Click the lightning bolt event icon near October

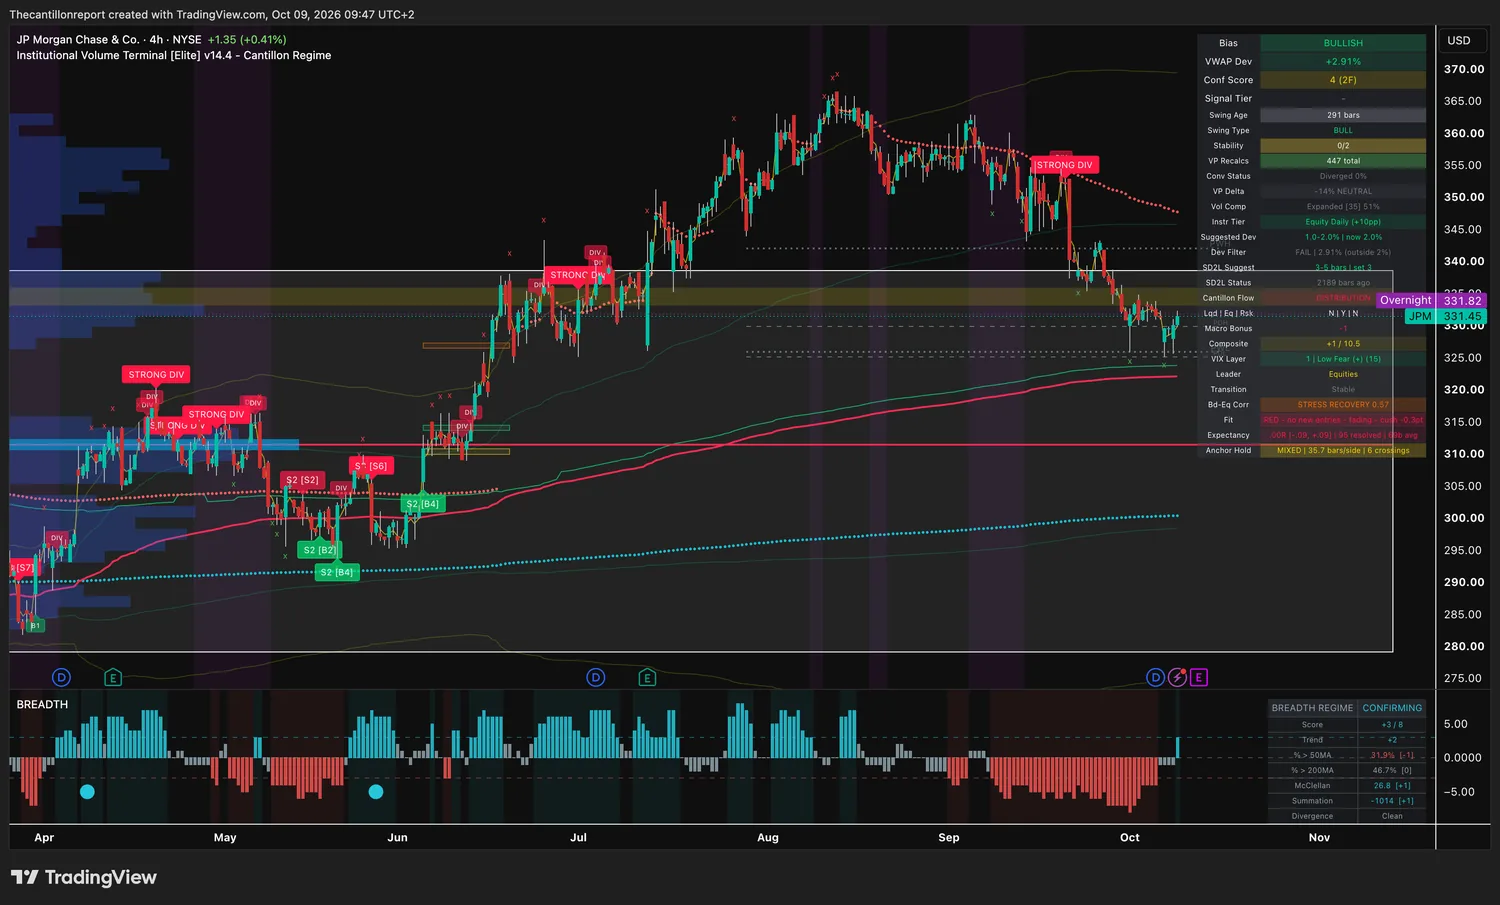[1177, 677]
